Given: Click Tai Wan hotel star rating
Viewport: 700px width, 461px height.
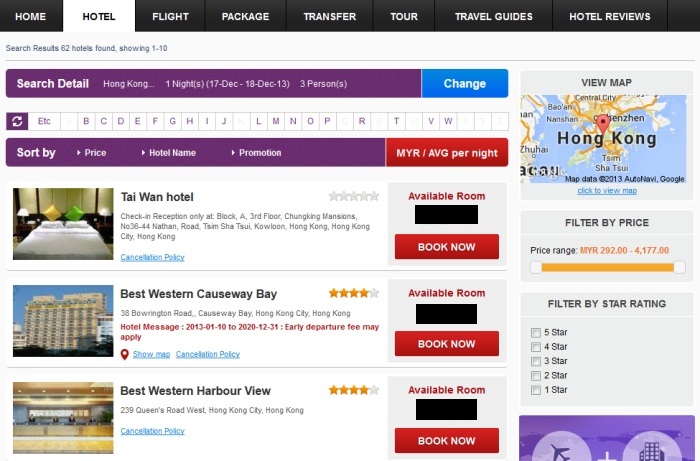Looking at the screenshot, I should (354, 196).
